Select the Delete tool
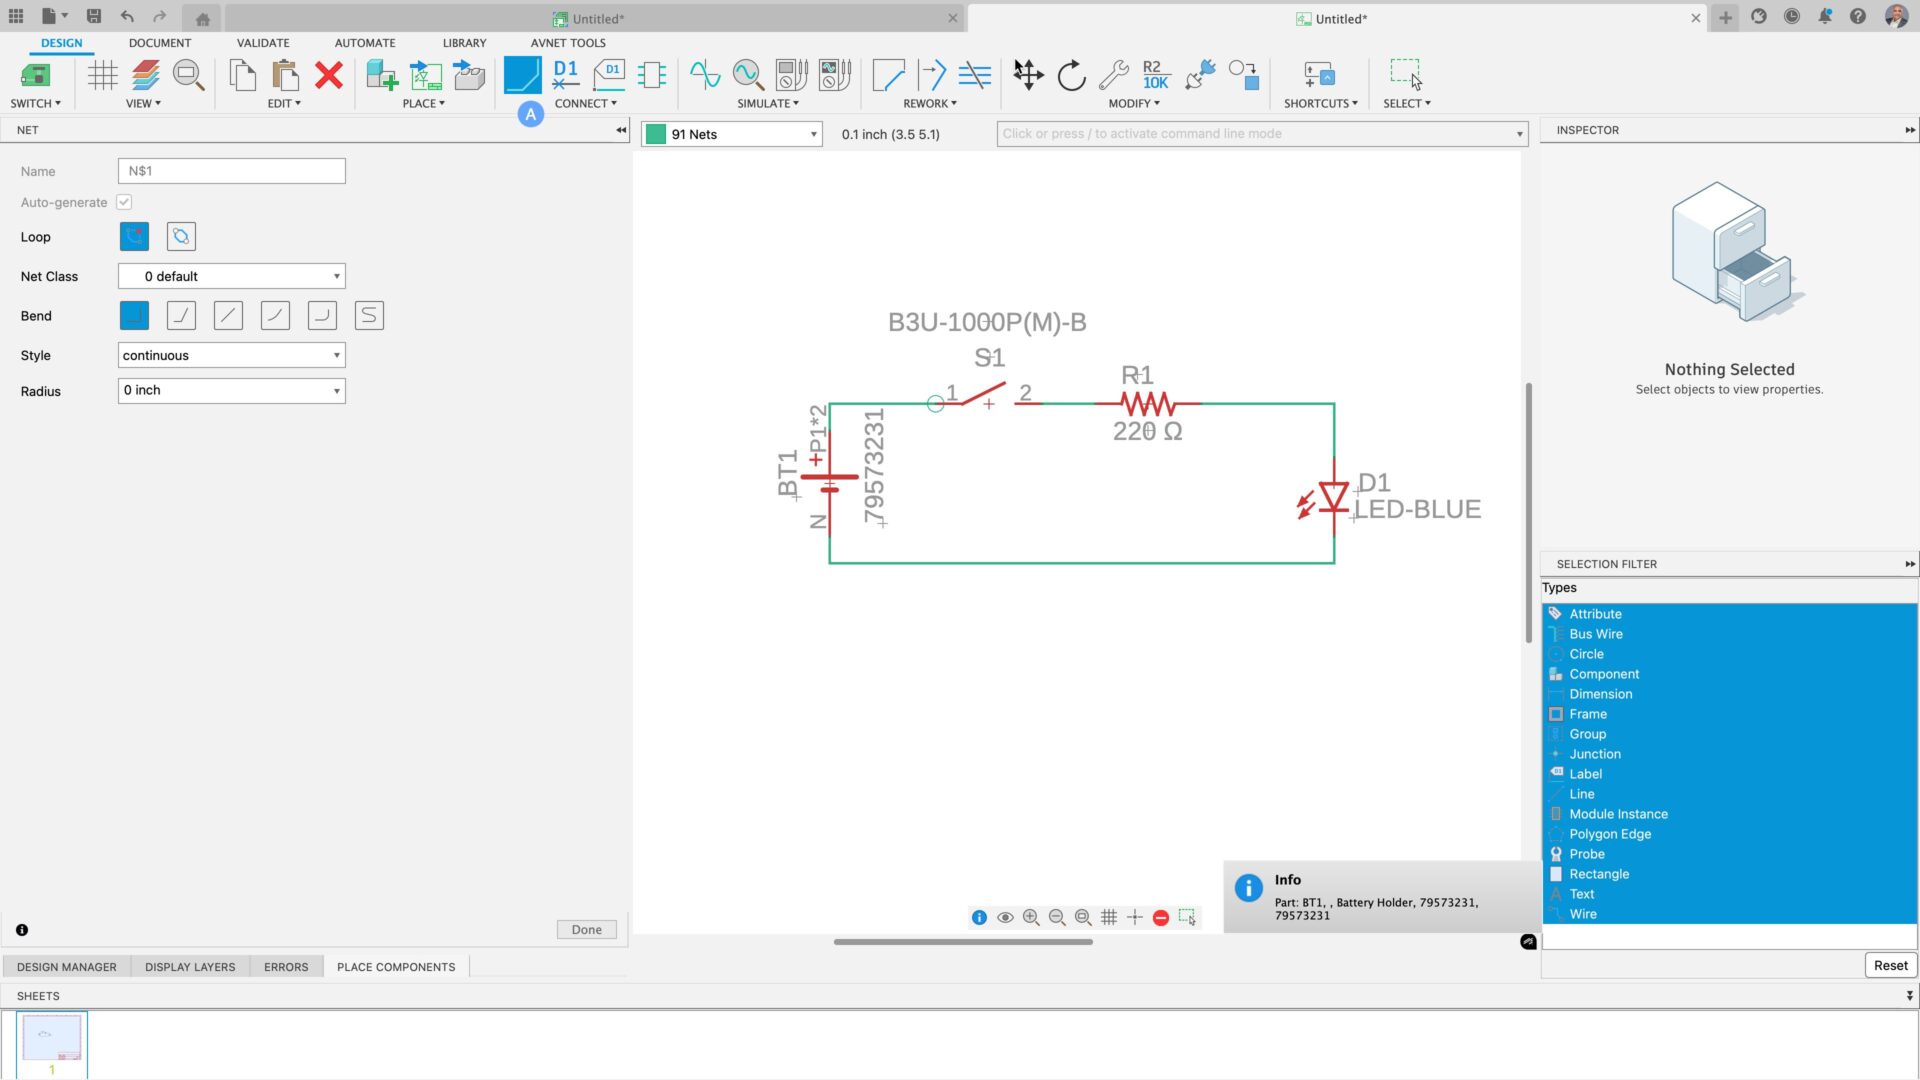 pyautogui.click(x=329, y=75)
